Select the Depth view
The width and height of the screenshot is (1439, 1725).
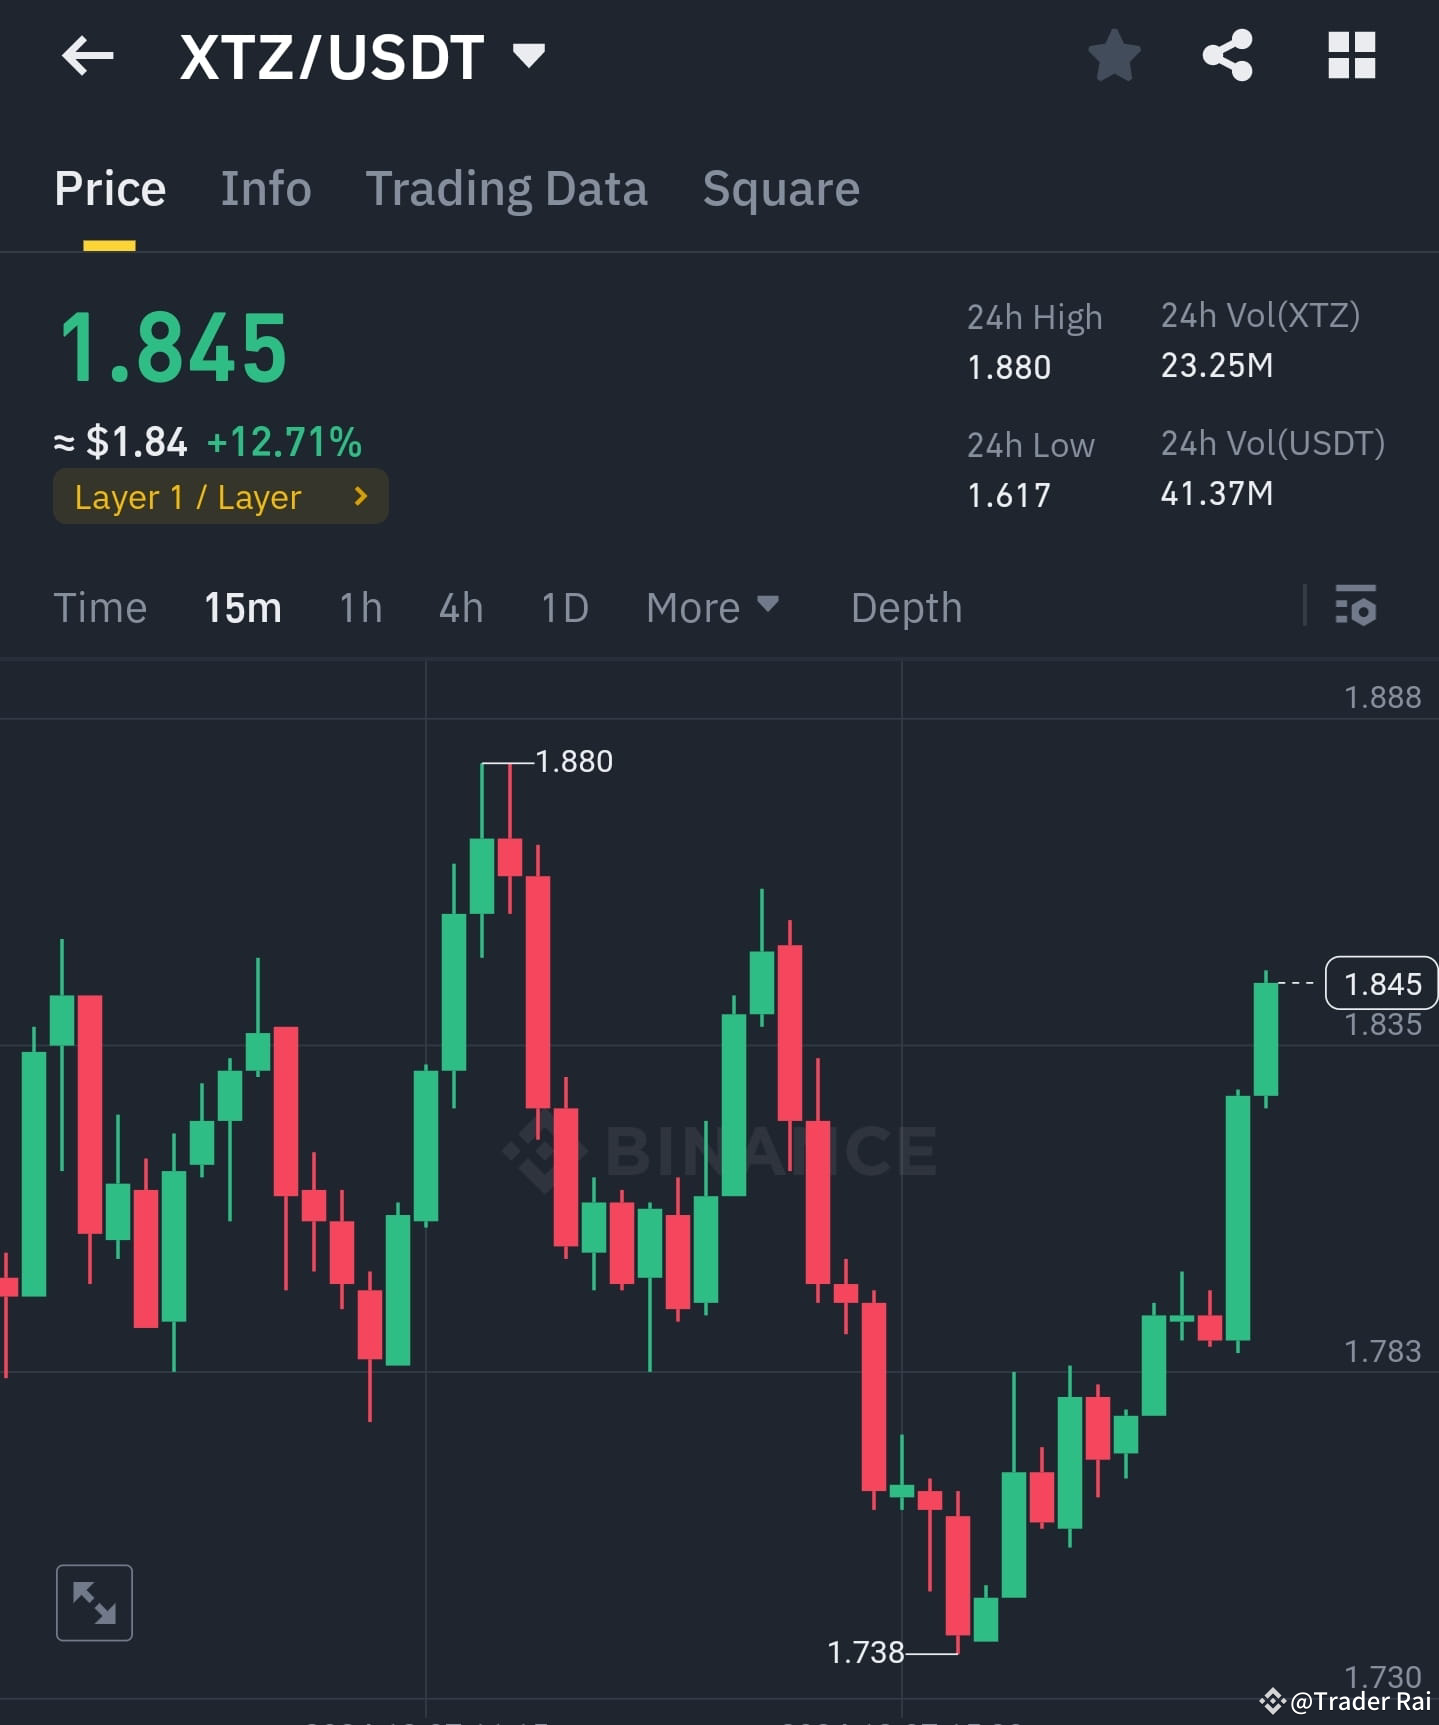point(905,607)
